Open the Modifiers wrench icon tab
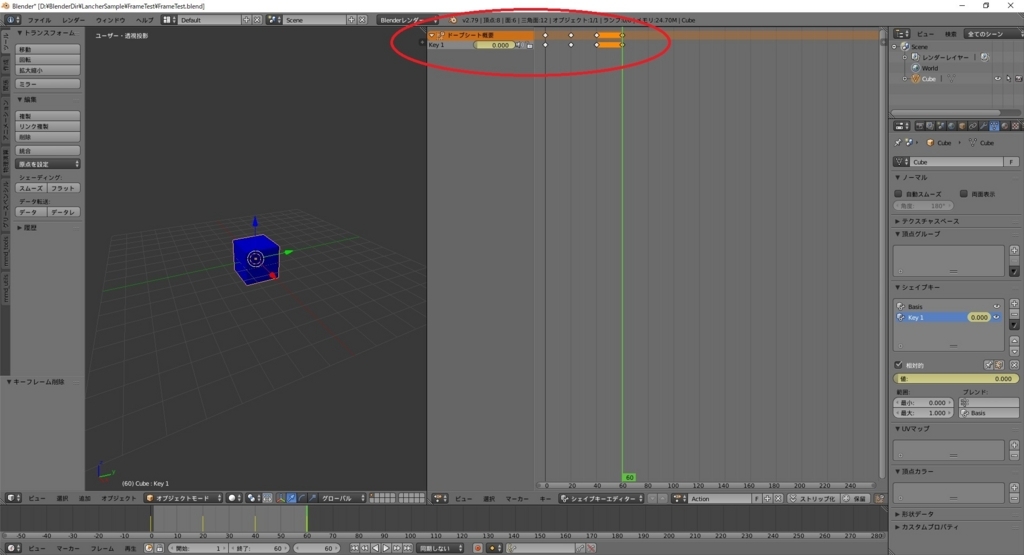 point(984,126)
